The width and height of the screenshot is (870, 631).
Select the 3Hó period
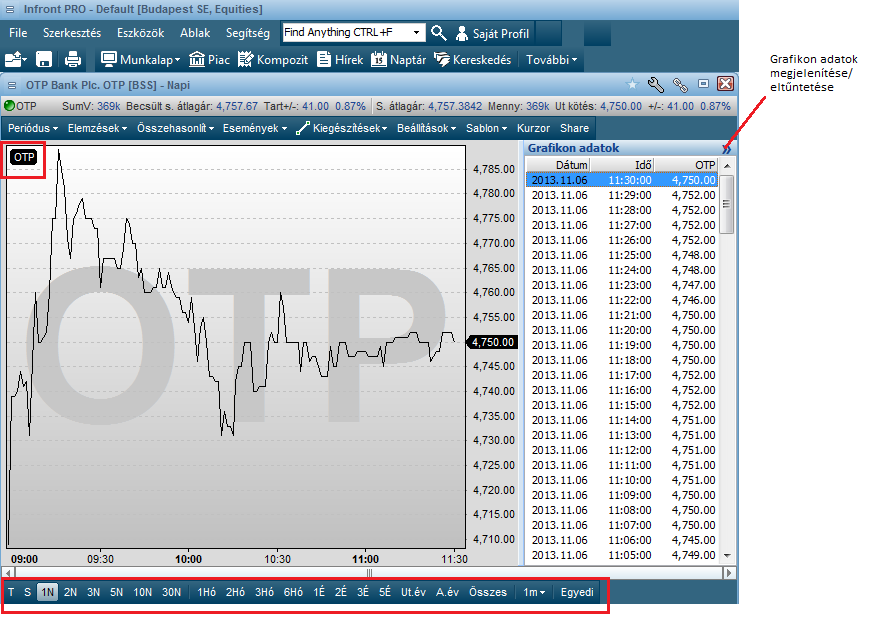(264, 592)
